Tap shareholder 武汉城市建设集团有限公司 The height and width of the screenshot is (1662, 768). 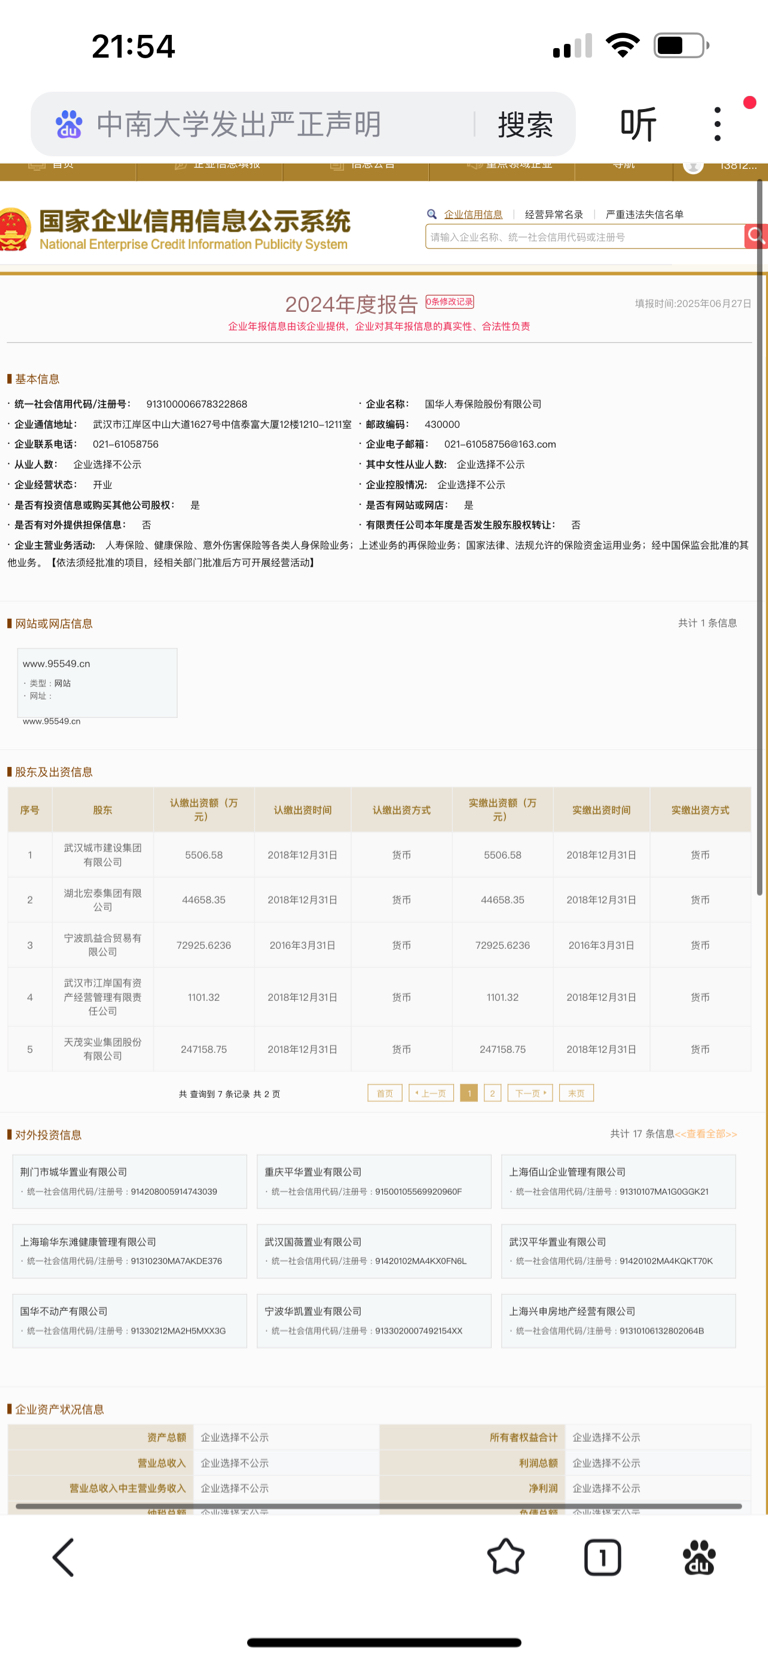(102, 855)
